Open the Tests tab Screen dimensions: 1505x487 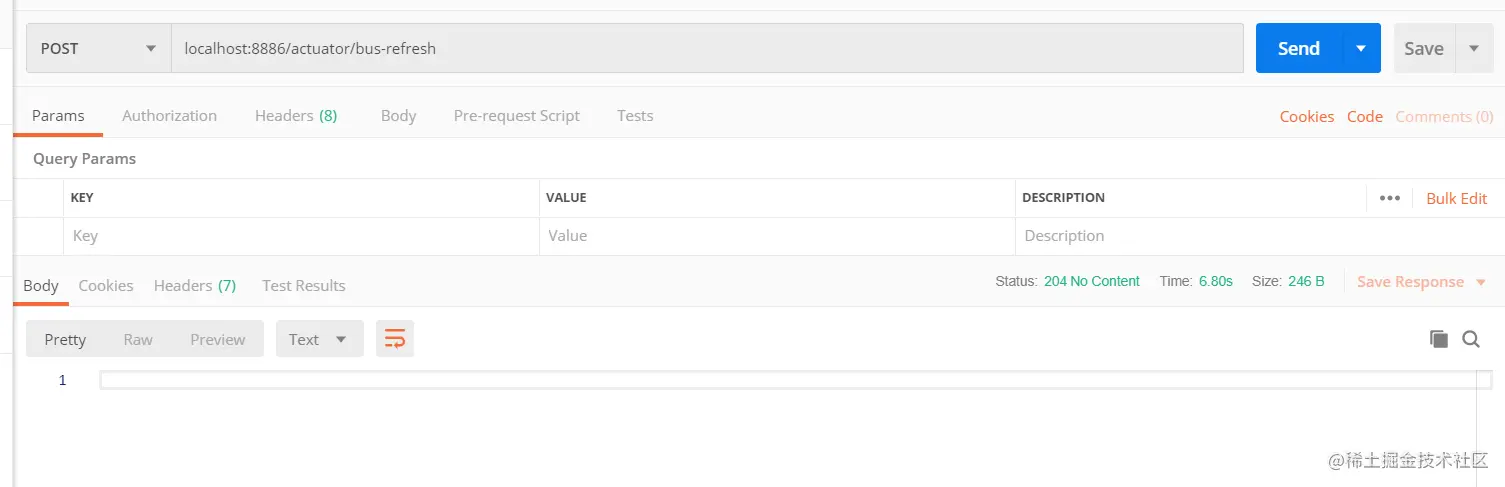[635, 116]
